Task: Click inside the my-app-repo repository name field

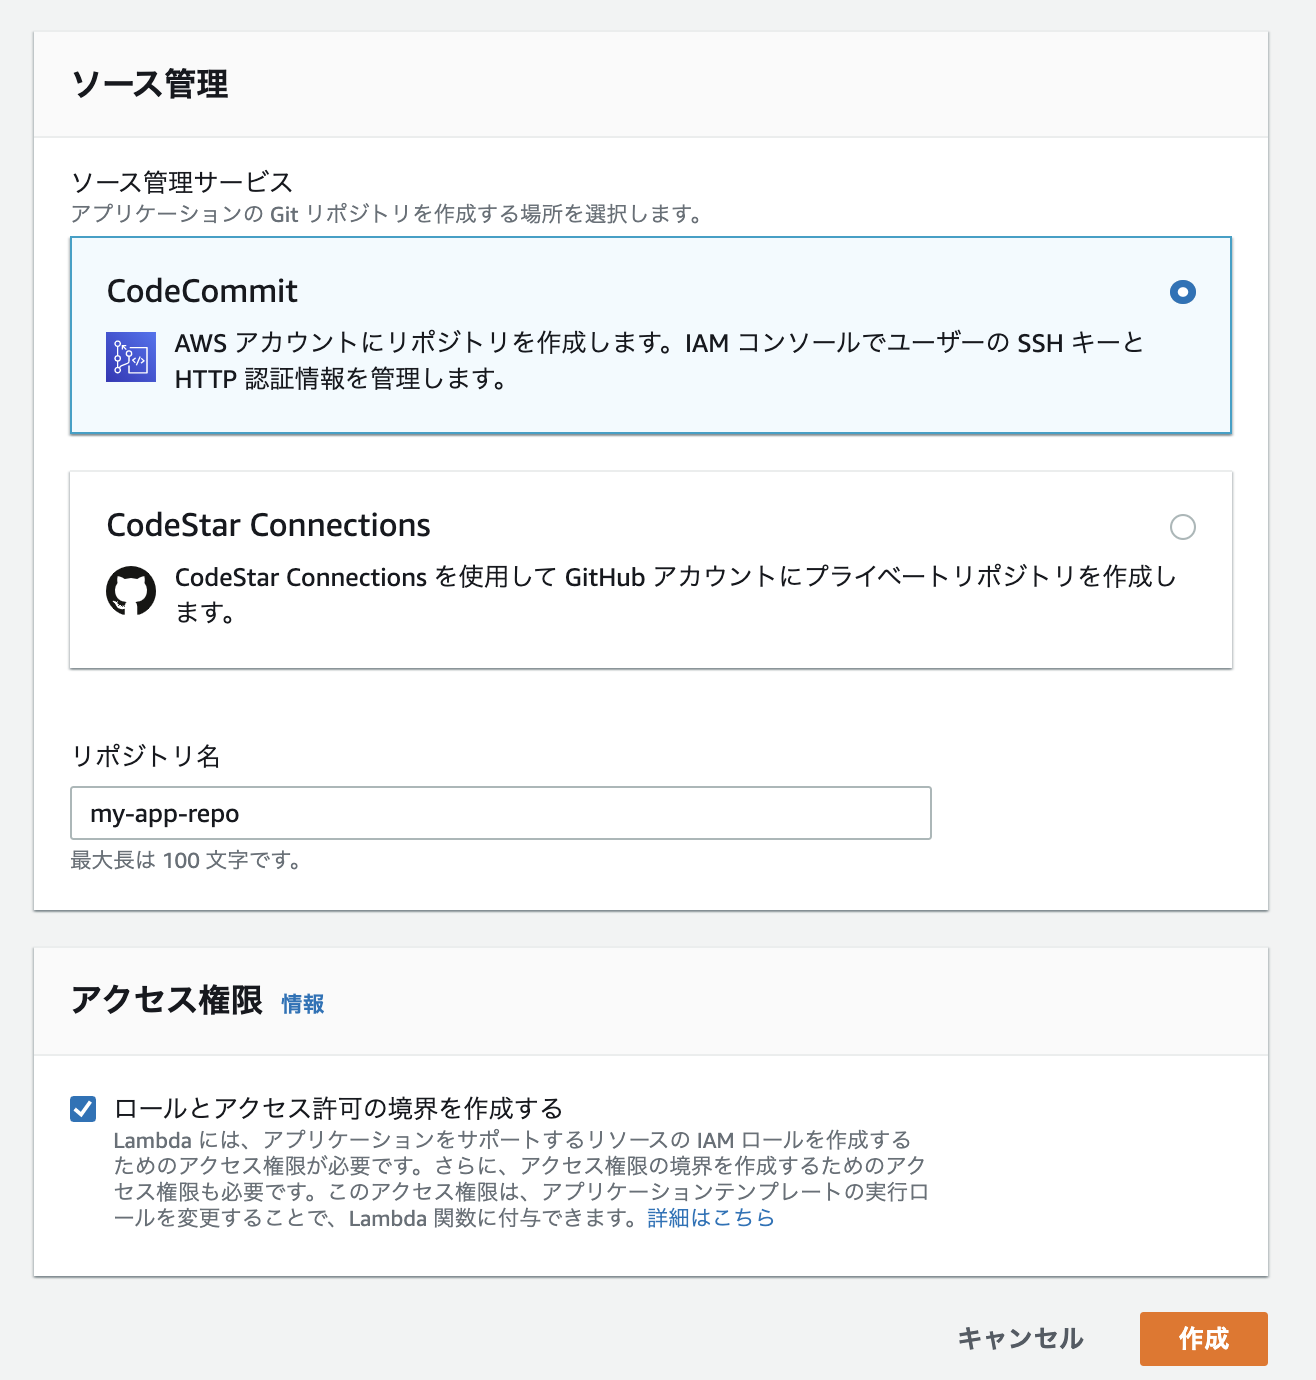Action: click(x=500, y=813)
